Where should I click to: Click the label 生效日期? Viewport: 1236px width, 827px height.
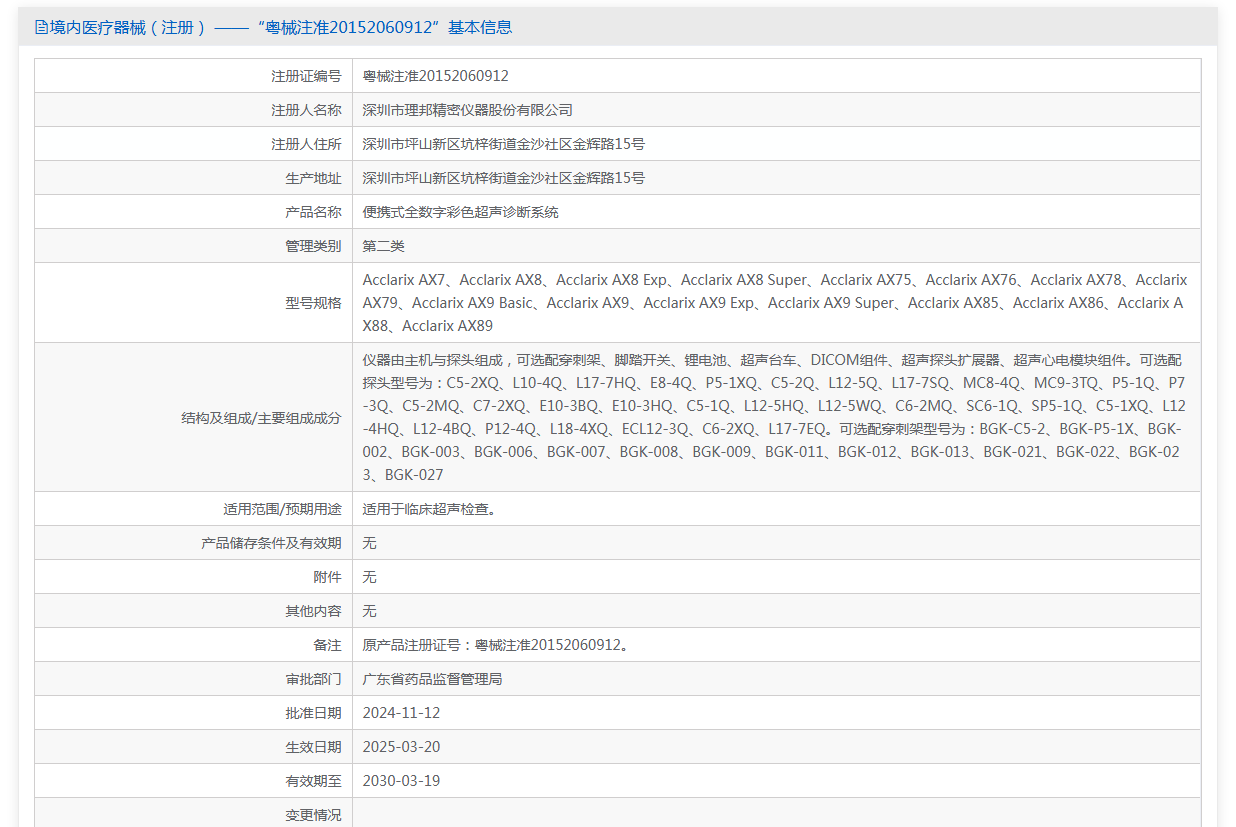[313, 747]
